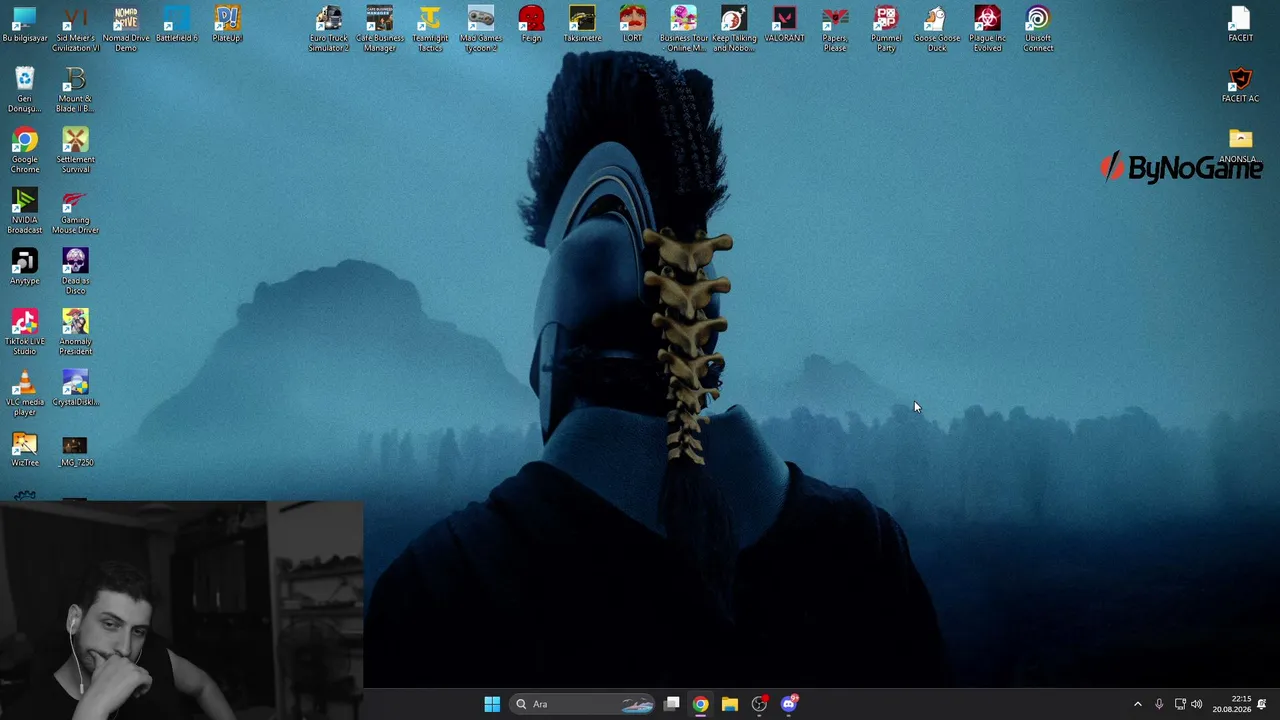This screenshot has height=720, width=1280.
Task: Click the microphone icon in system tray
Action: point(1159,704)
